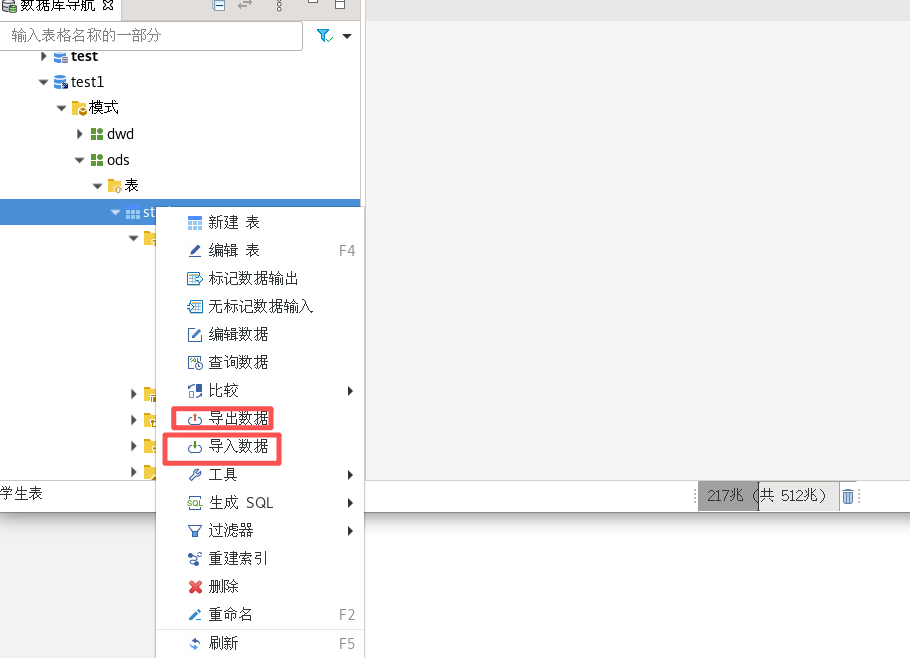The height and width of the screenshot is (658, 910).
Task: Close the 数据库导航 tab
Action: pyautogui.click(x=109, y=6)
